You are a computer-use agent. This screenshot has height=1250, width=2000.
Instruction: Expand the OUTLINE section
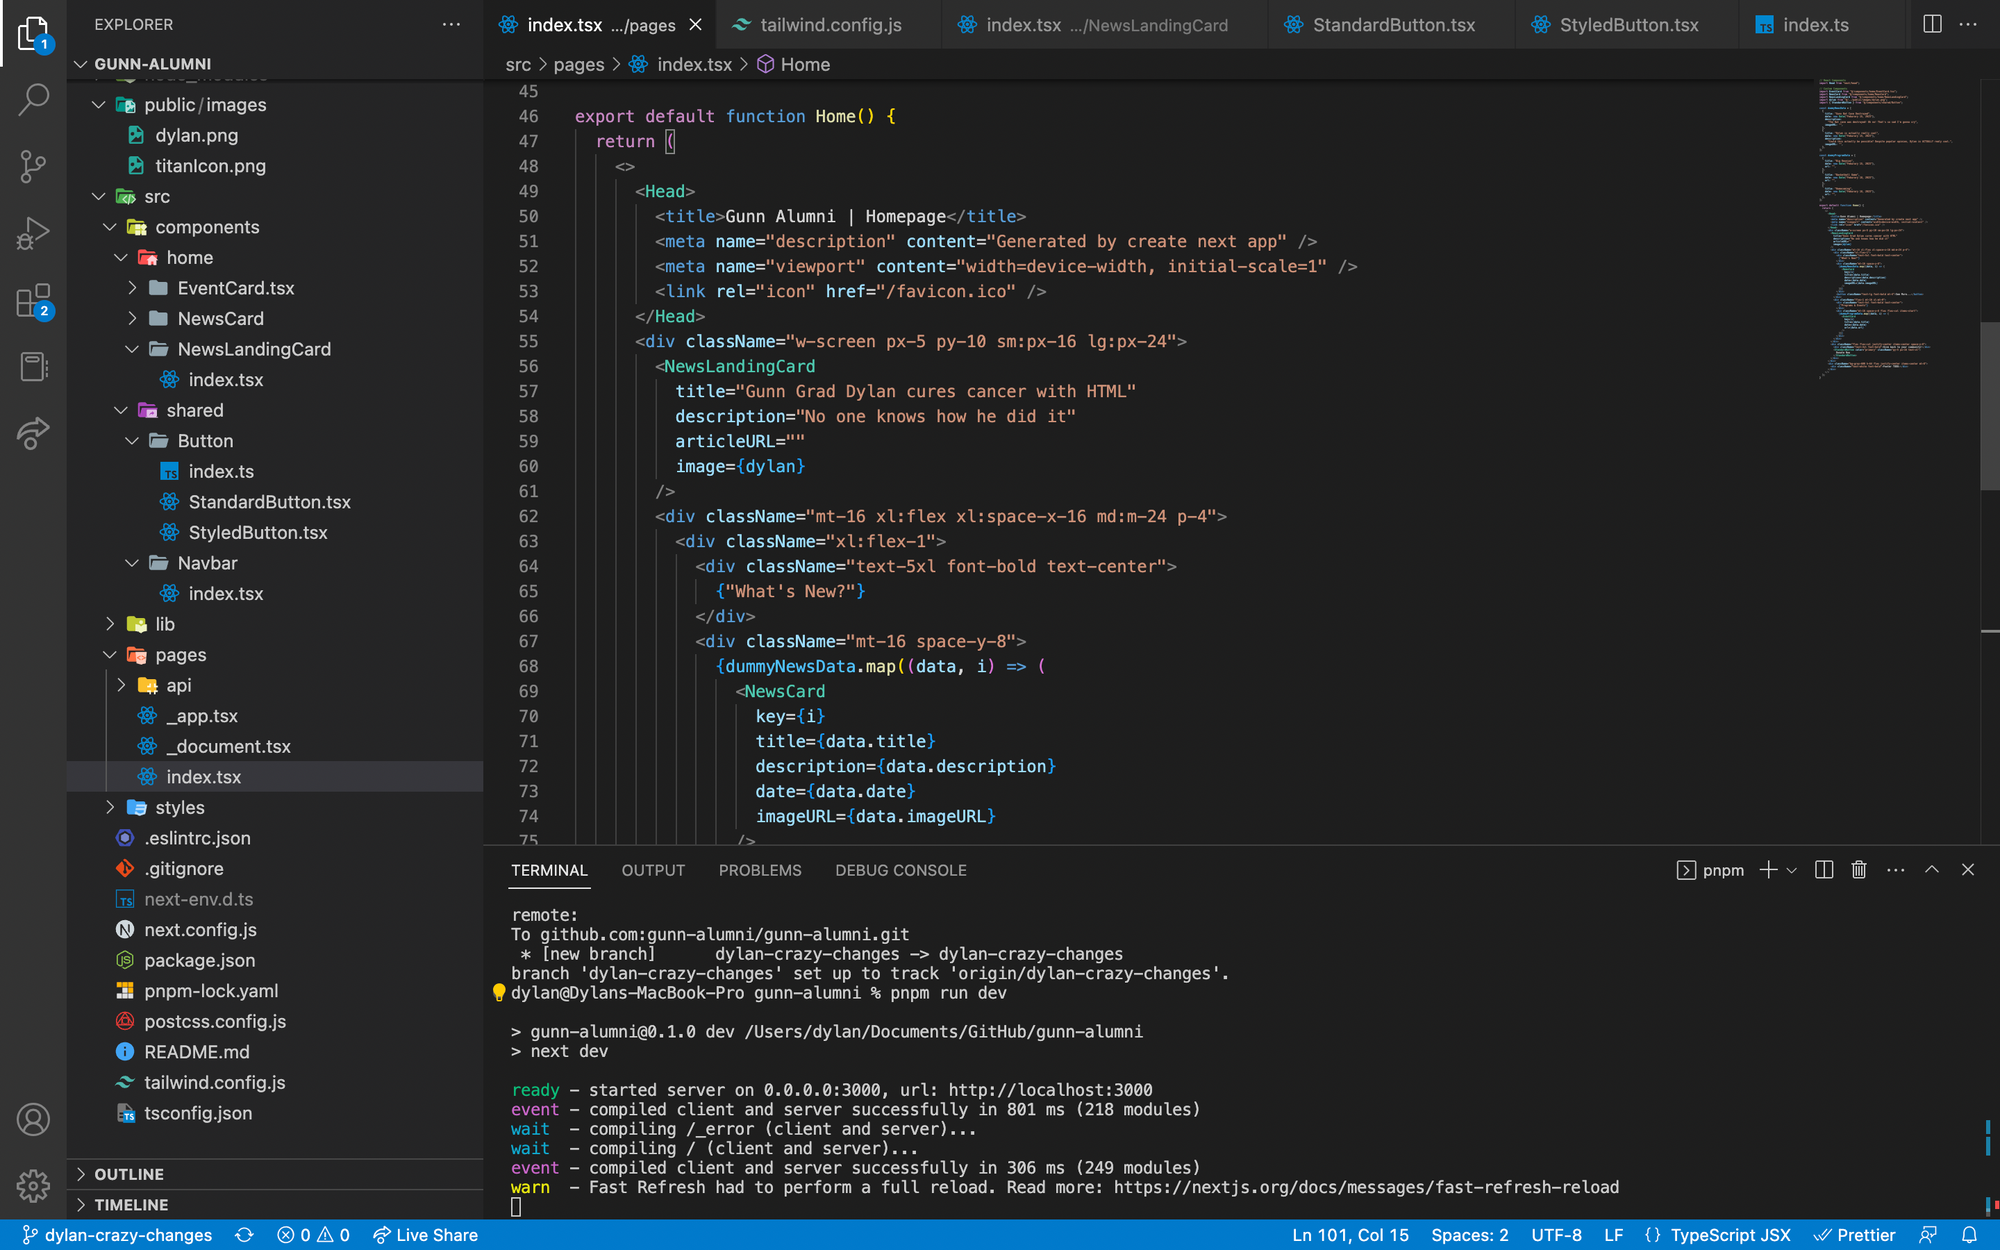tap(275, 1174)
